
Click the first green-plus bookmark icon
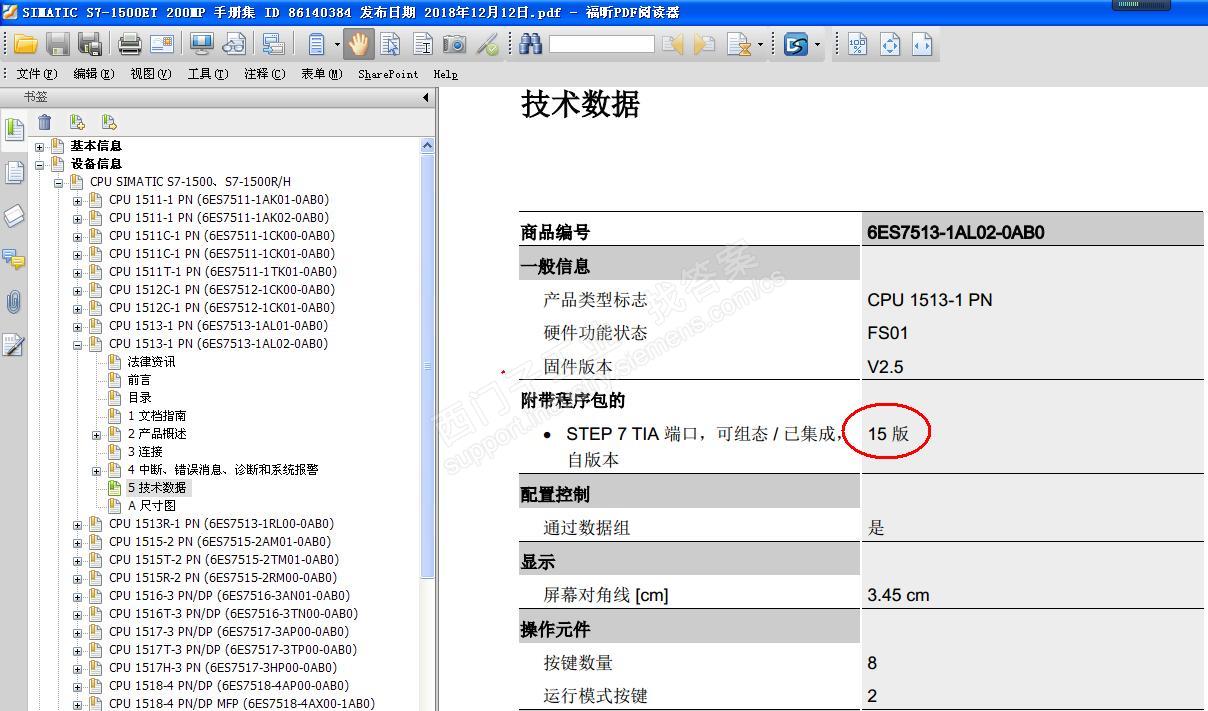[x=77, y=122]
